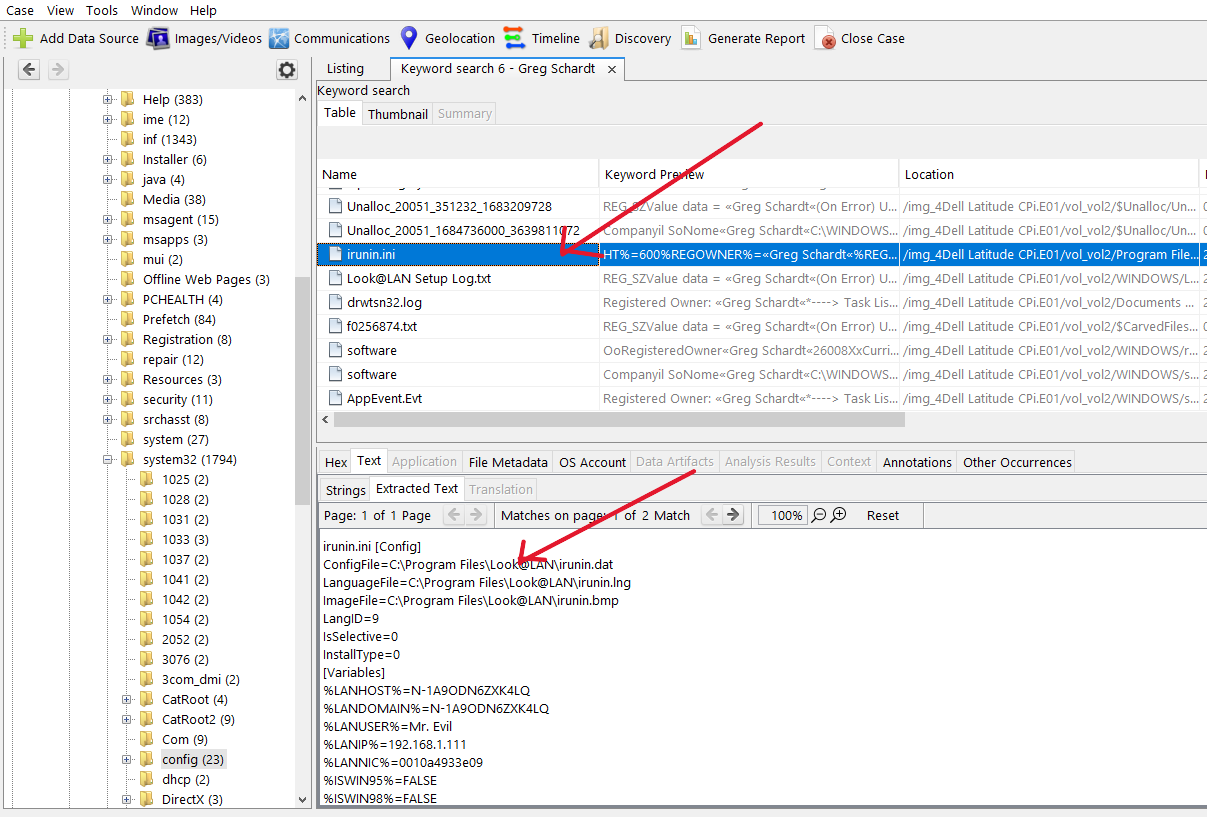Click the Add Data Source icon

tap(23, 39)
